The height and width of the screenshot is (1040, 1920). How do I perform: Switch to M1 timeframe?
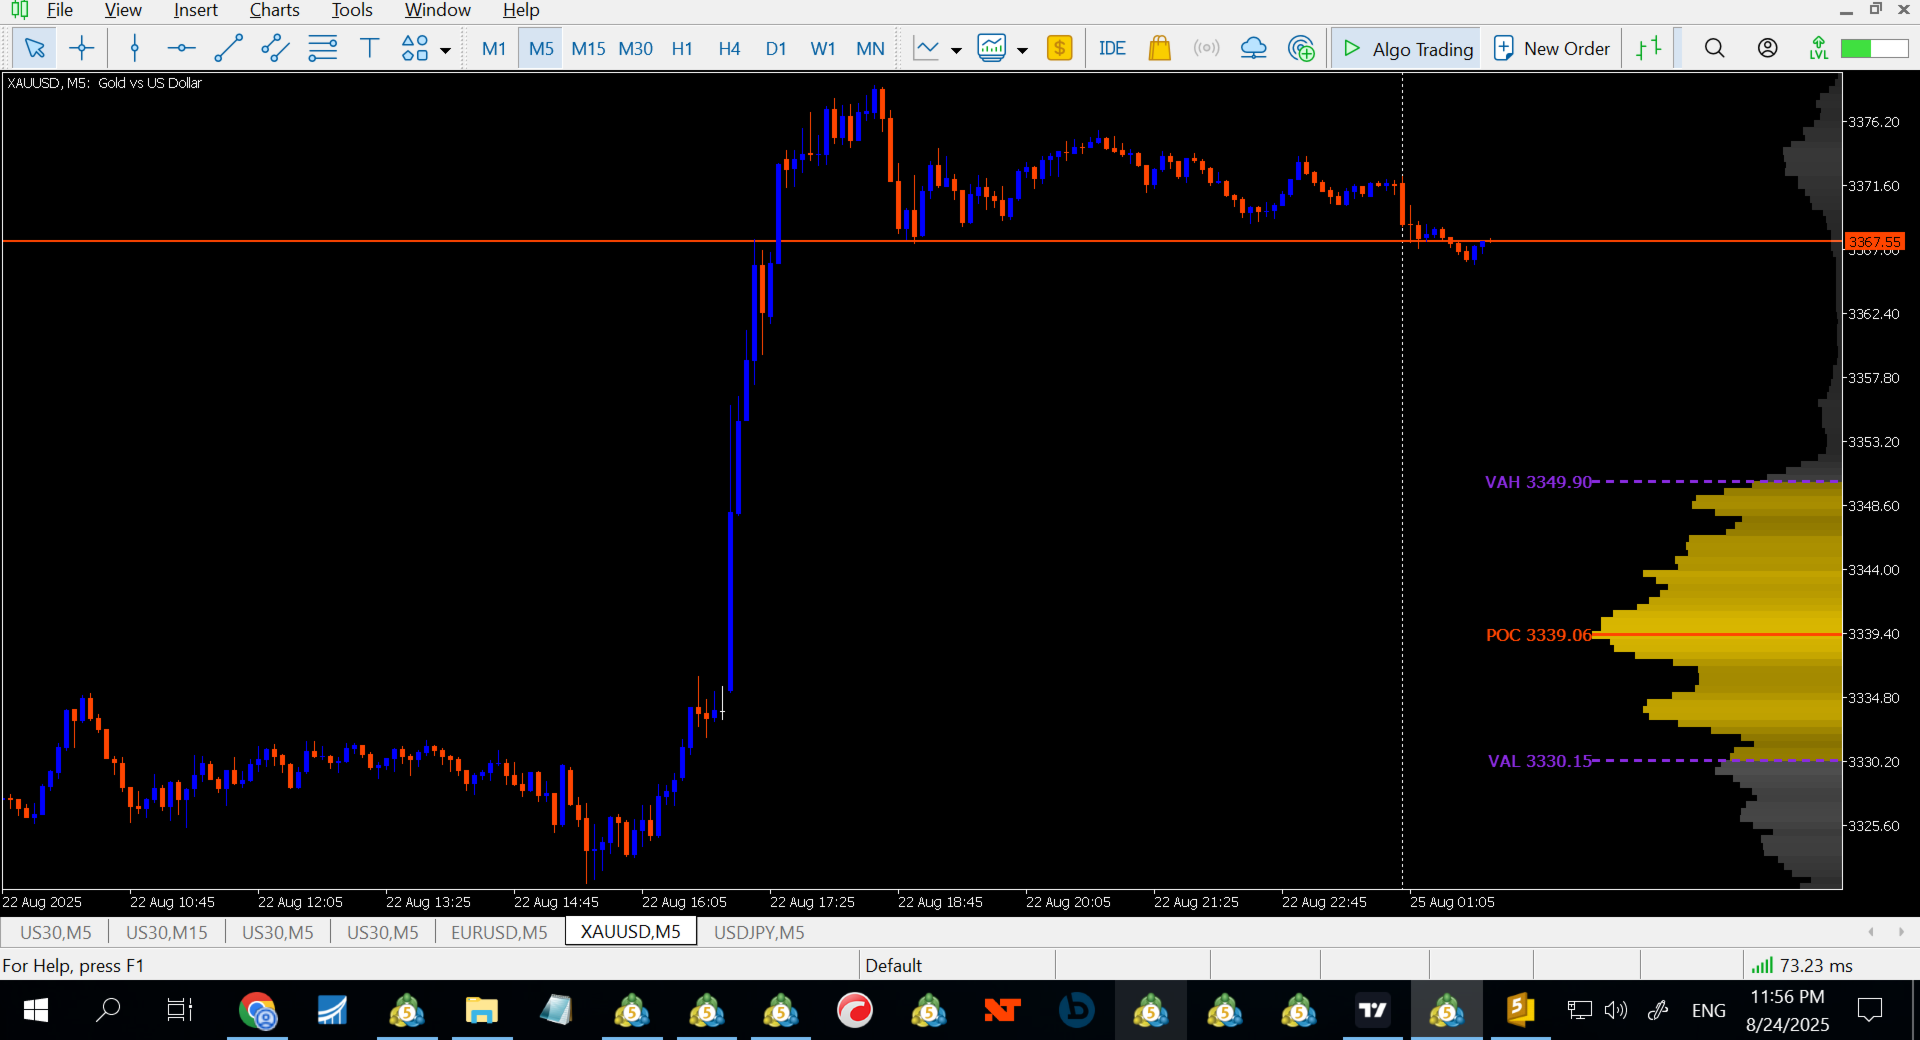493,48
